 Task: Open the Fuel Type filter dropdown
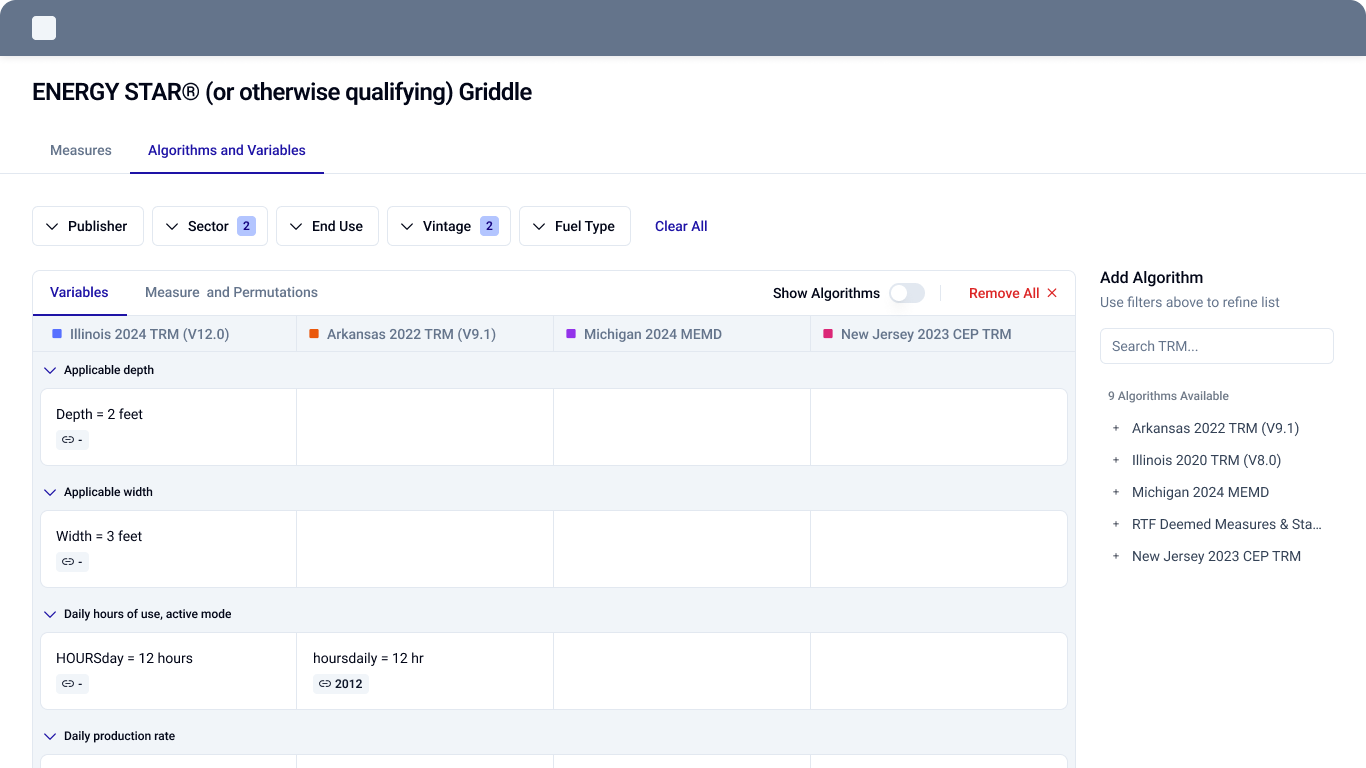pyautogui.click(x=575, y=226)
